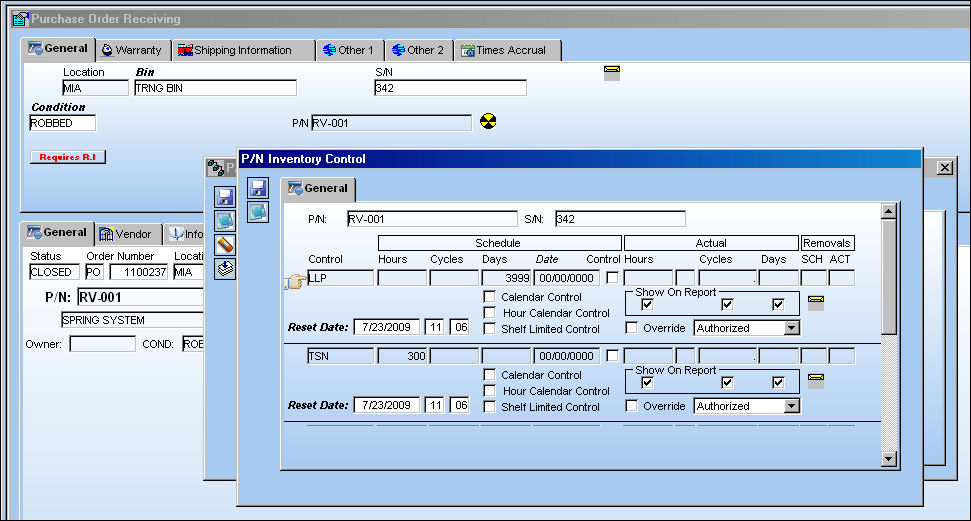Click the teal window icon in the middle window toolbar
This screenshot has width=971, height=521.
(x=225, y=221)
